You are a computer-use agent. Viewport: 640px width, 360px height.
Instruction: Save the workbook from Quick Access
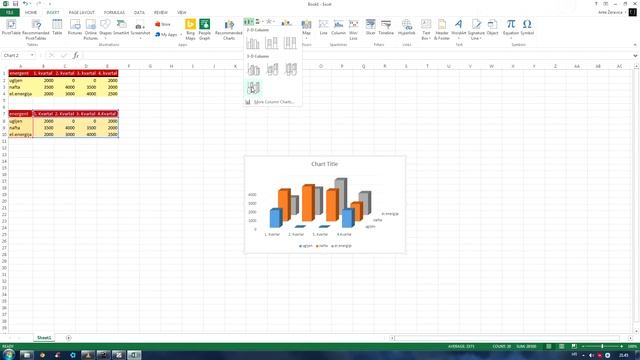15,4
